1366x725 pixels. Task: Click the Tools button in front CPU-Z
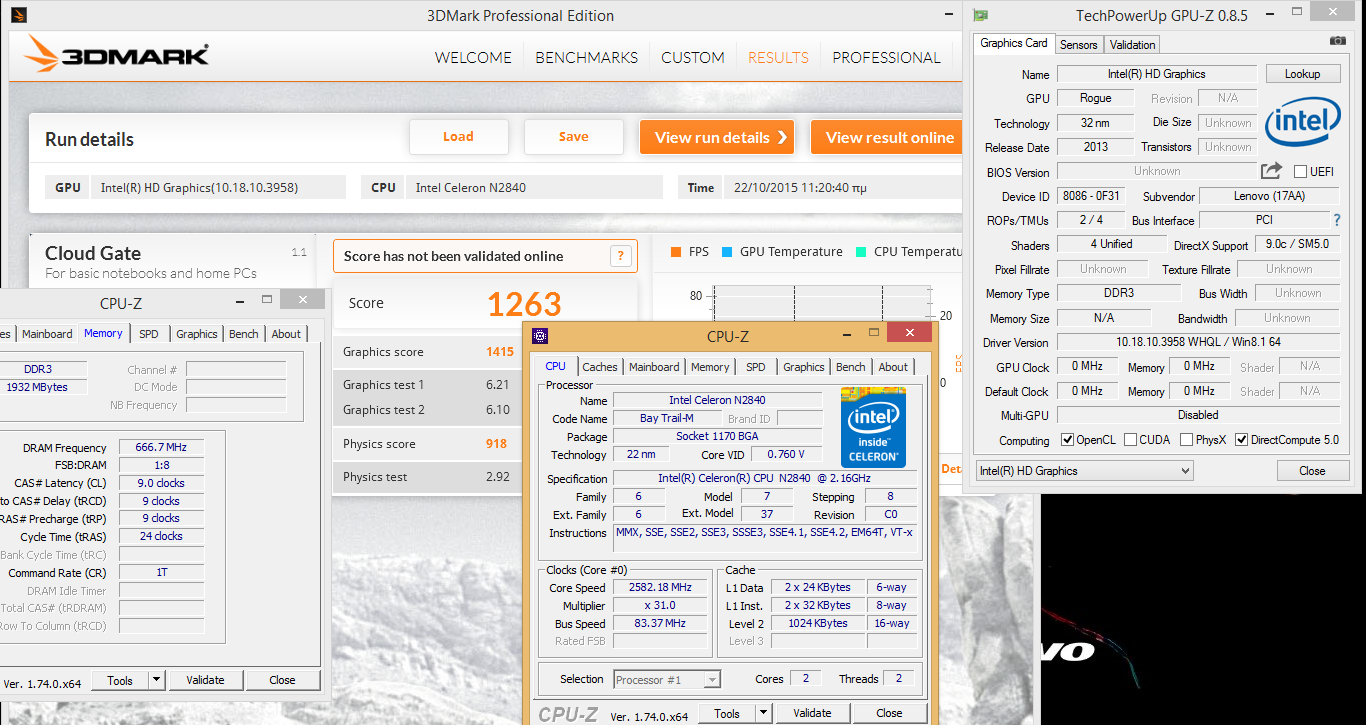(x=727, y=713)
